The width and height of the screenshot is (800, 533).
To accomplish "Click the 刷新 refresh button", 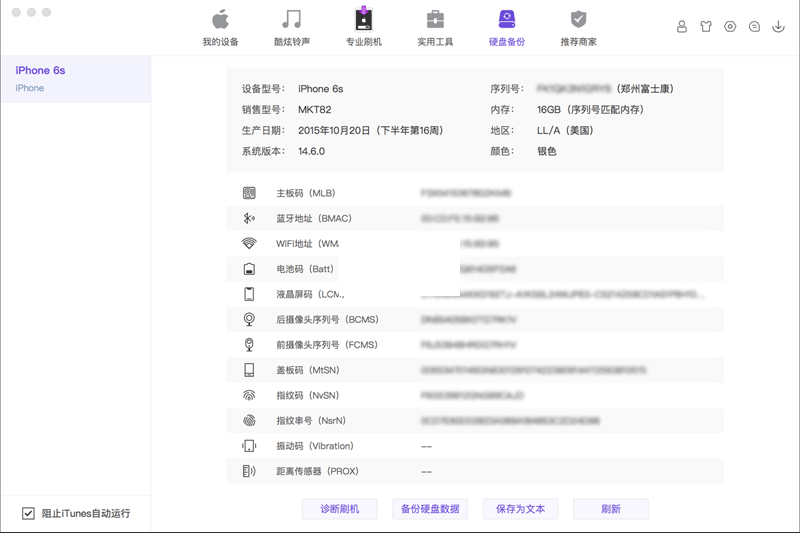I will [x=611, y=509].
